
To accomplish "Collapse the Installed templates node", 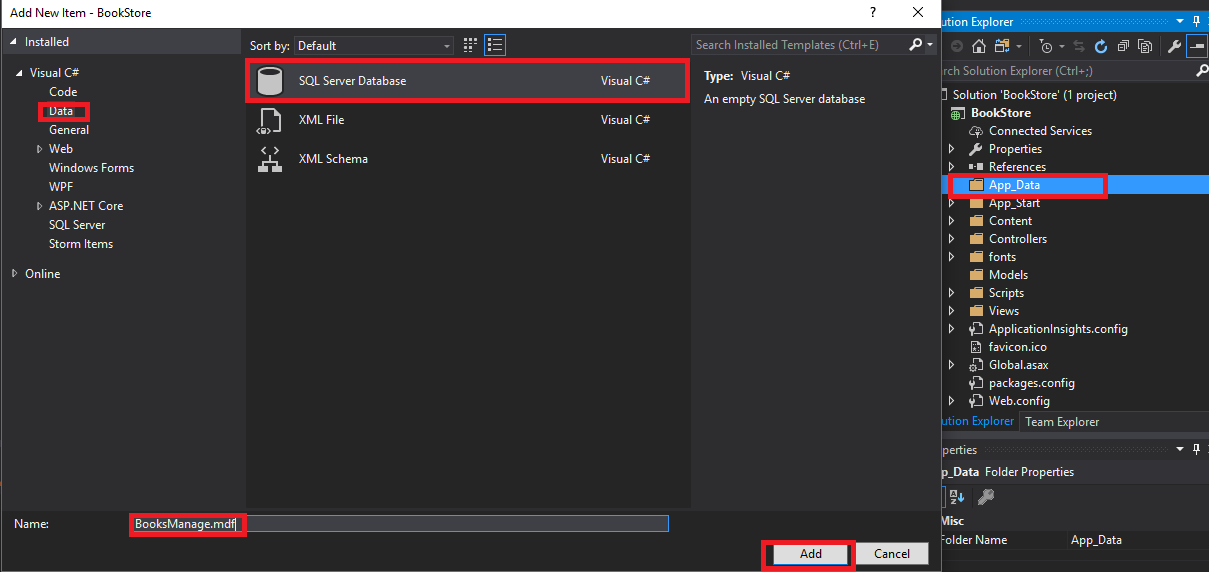I will (x=14, y=42).
